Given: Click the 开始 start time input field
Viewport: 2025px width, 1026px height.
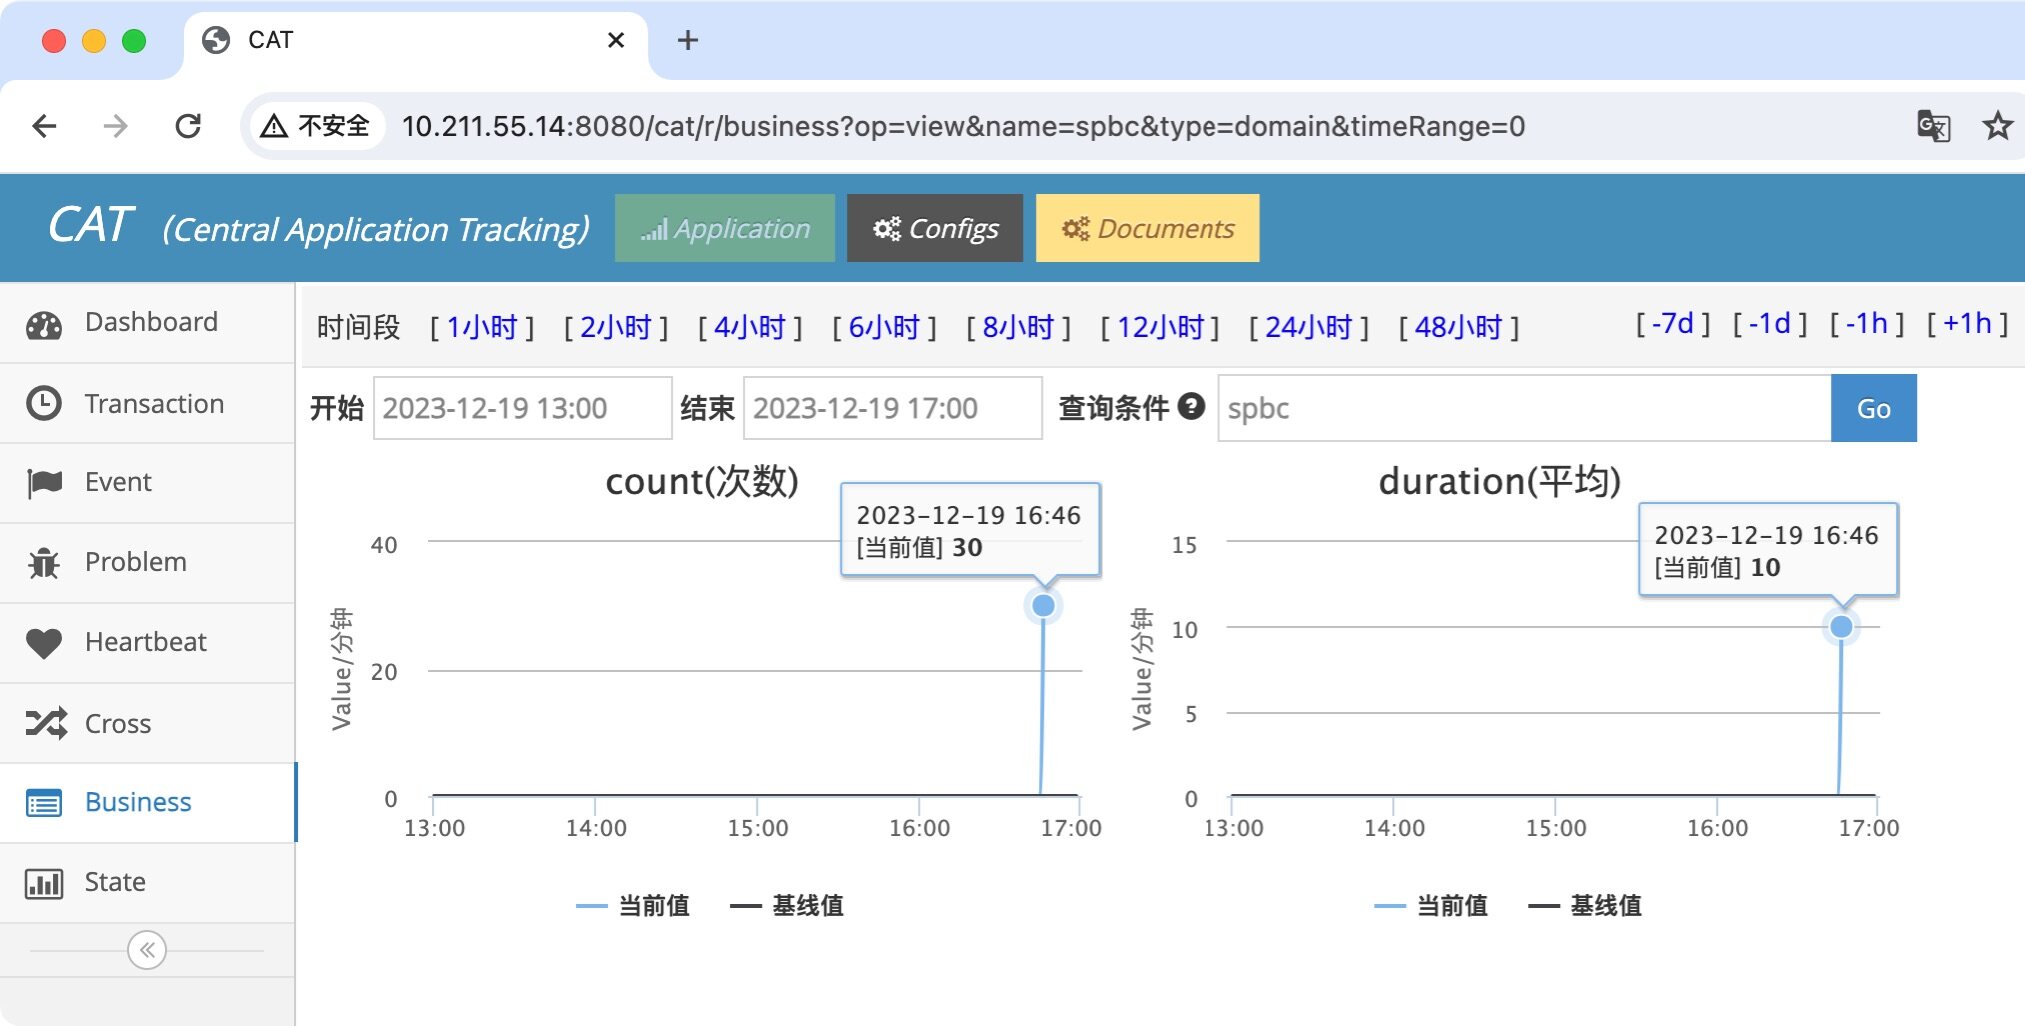Looking at the screenshot, I should point(522,408).
